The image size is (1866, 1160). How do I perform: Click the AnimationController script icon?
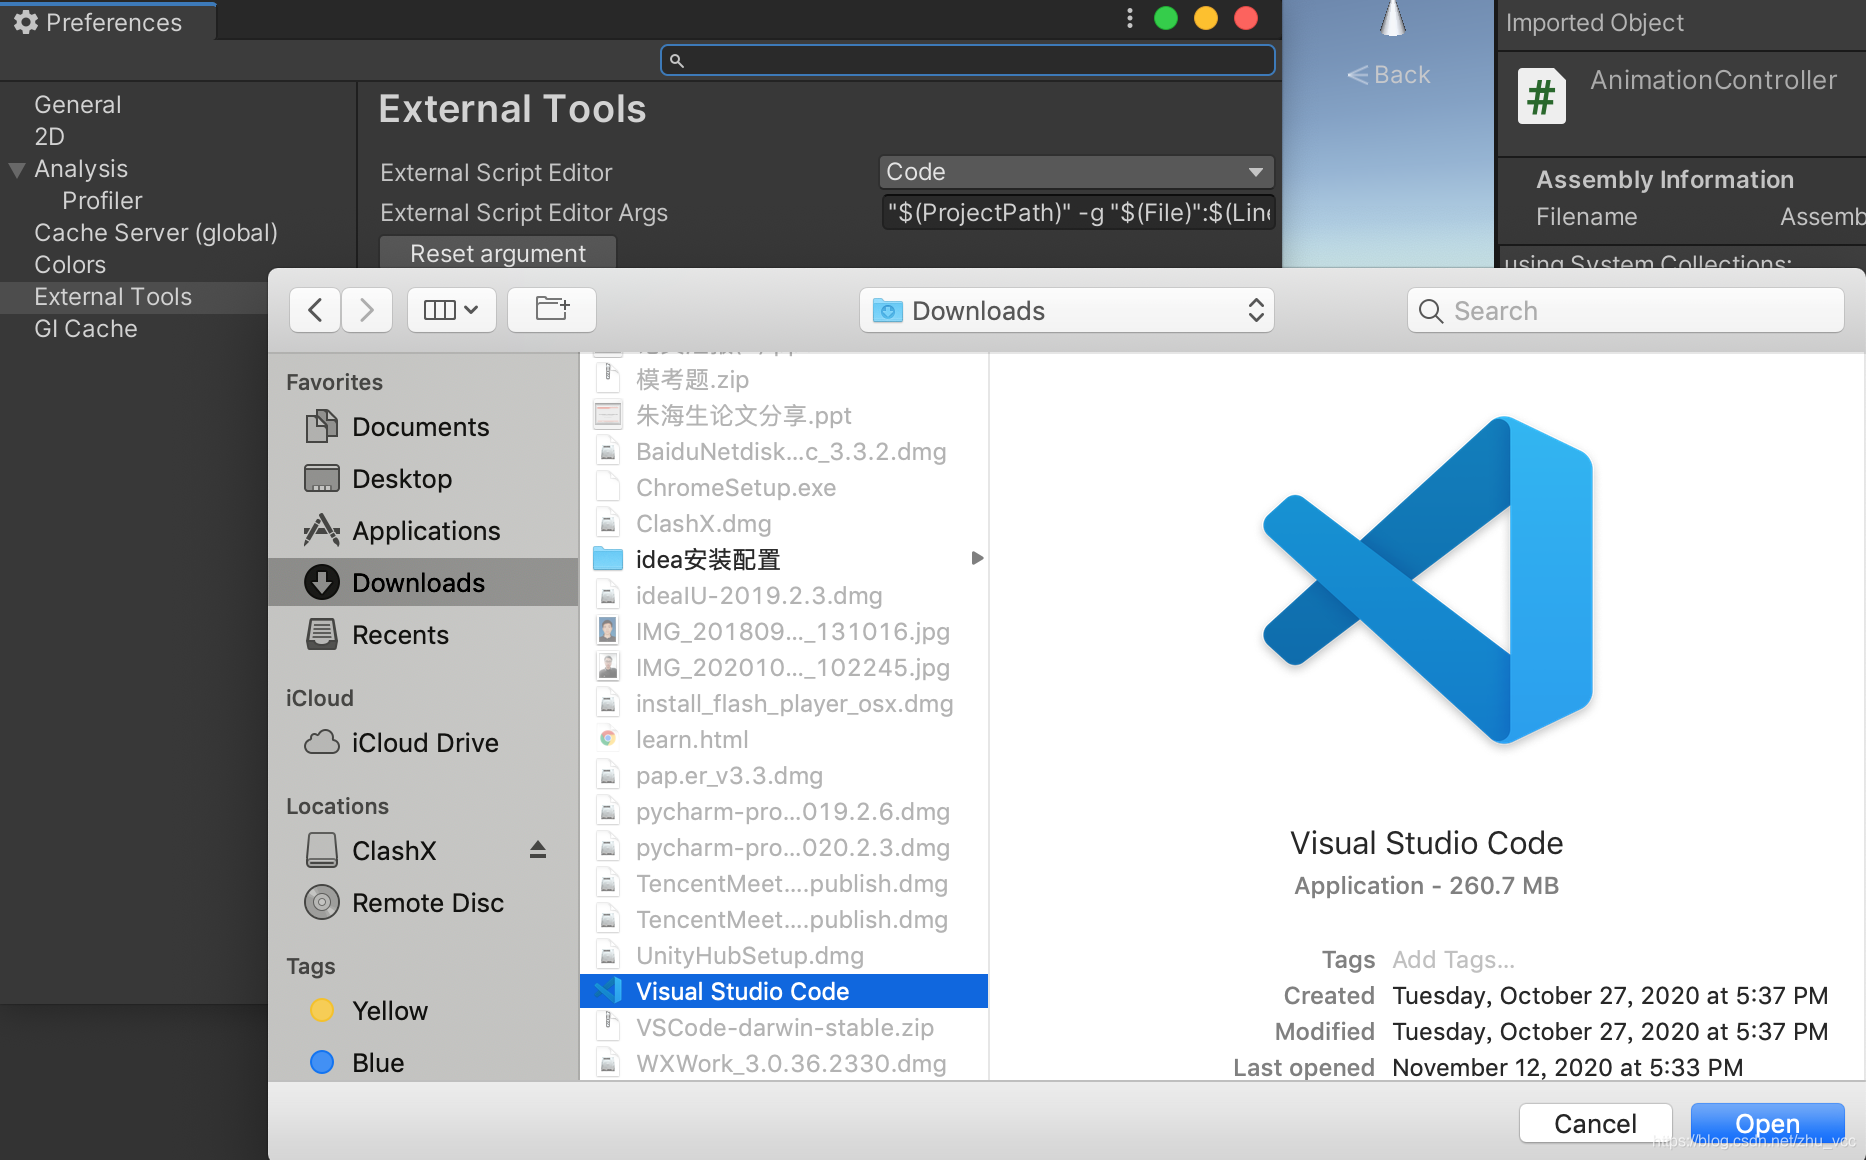coord(1541,96)
